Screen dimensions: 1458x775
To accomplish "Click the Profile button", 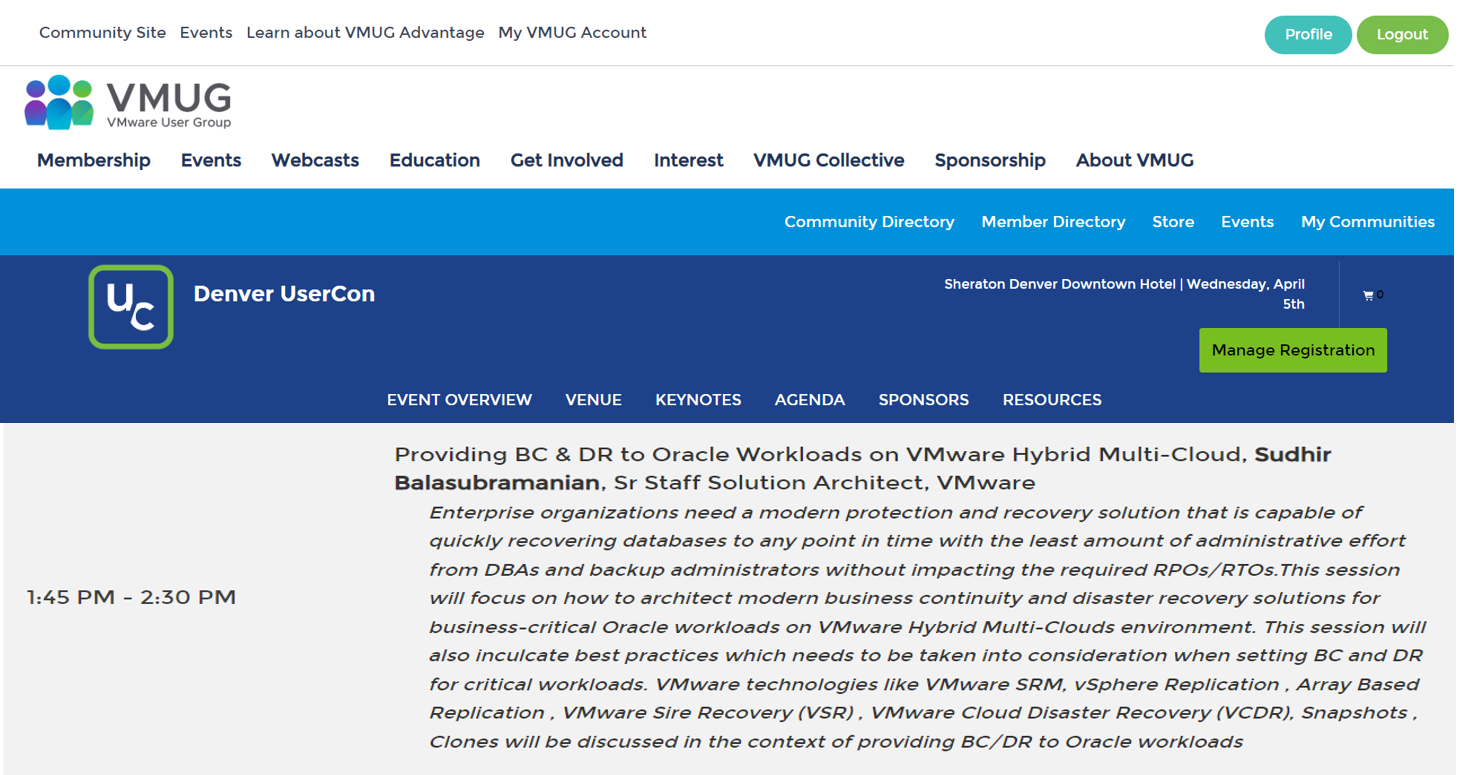I will click(x=1307, y=35).
